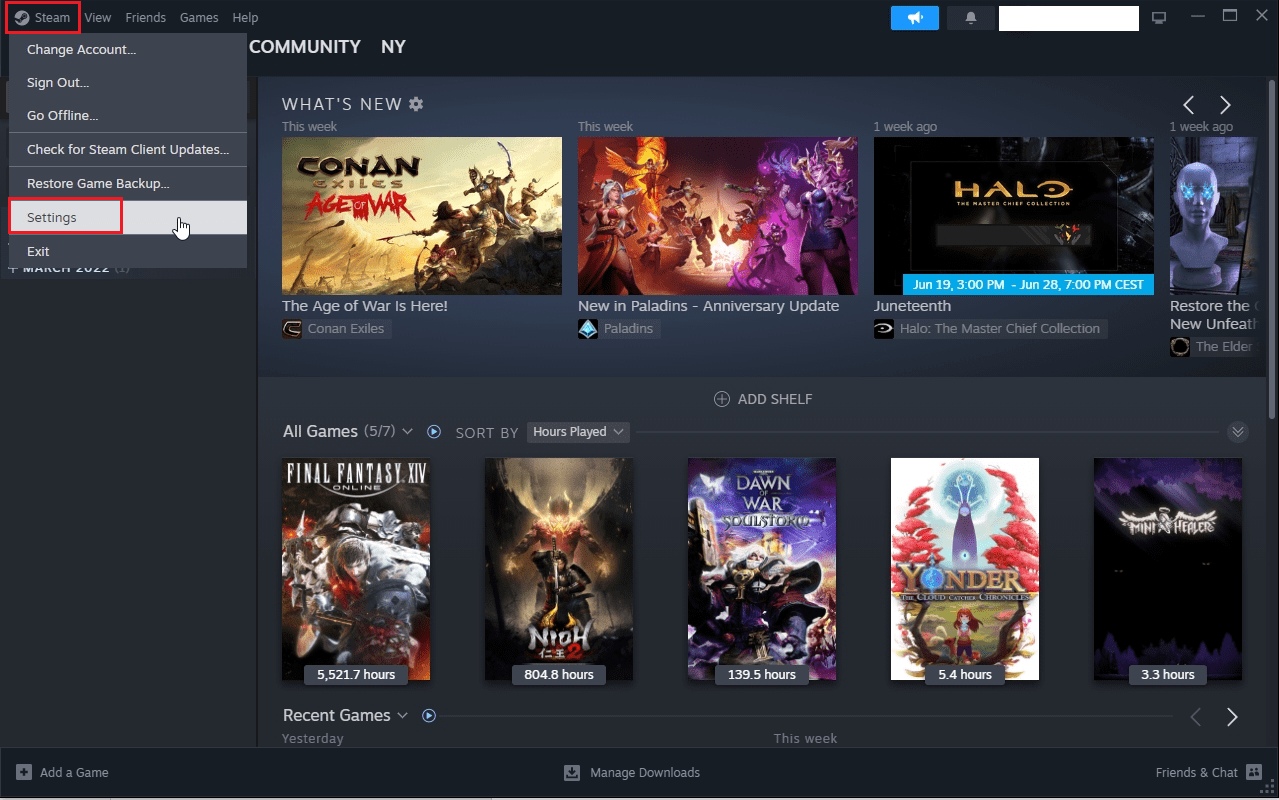Open Manage Downloads
The height and width of the screenshot is (800, 1279).
[x=632, y=772]
